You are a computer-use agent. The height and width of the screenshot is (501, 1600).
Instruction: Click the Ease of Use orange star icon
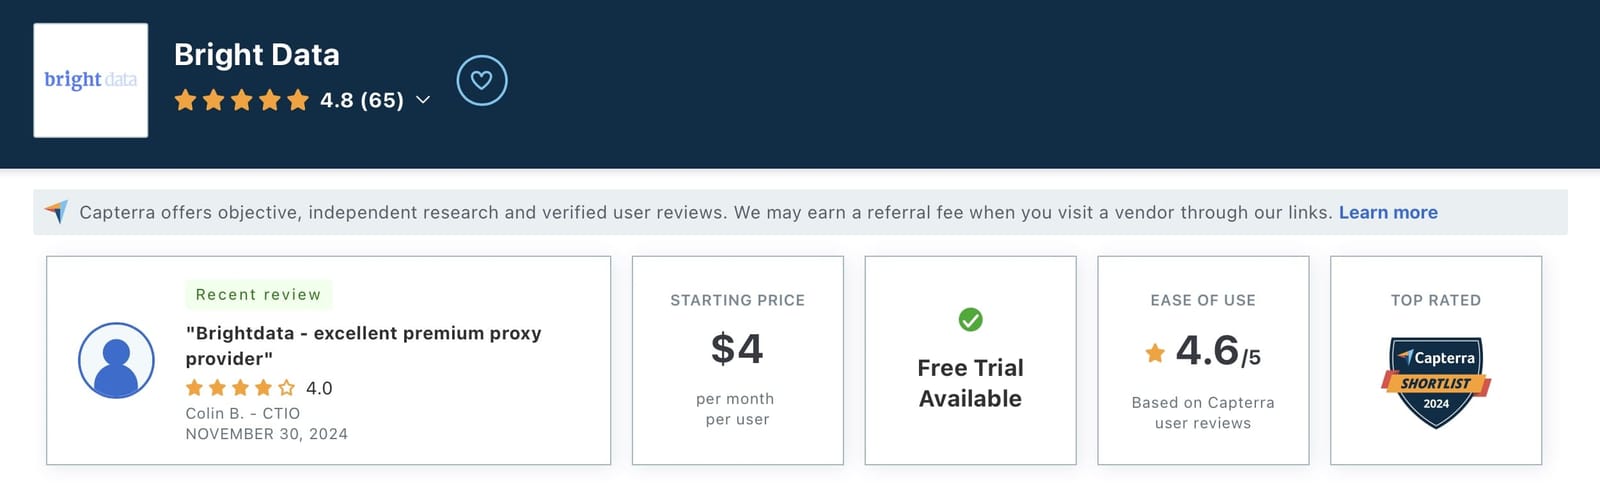tap(1155, 352)
